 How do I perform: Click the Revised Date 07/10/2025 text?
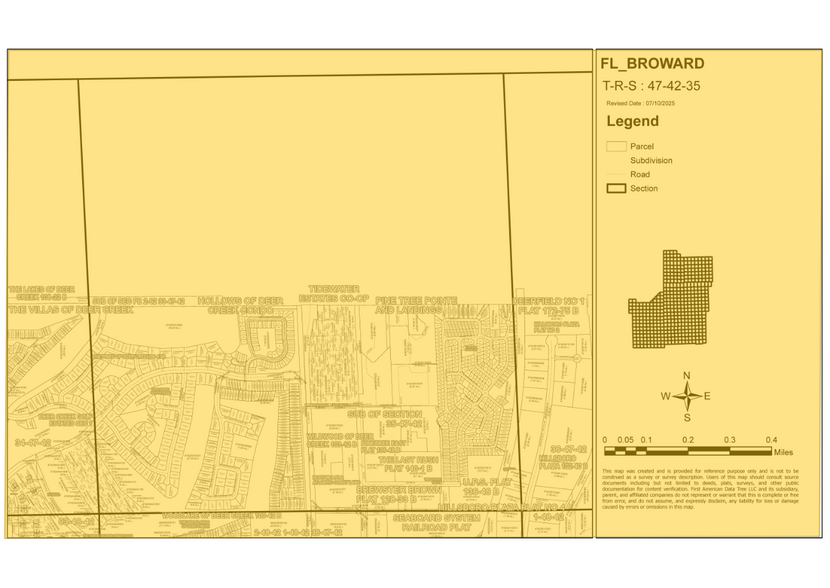[641, 103]
